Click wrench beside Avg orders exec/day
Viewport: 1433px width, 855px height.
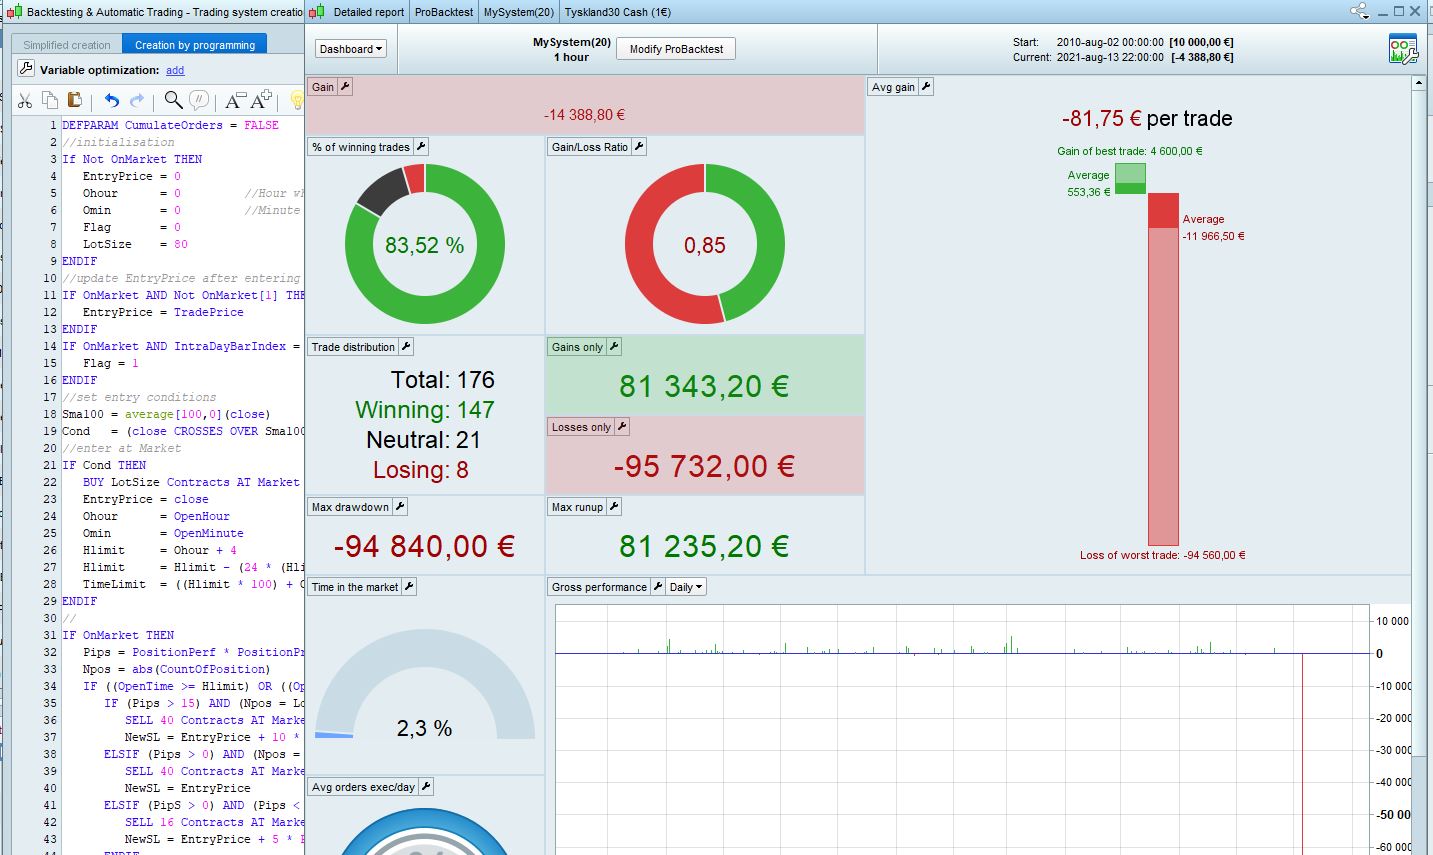point(426,787)
